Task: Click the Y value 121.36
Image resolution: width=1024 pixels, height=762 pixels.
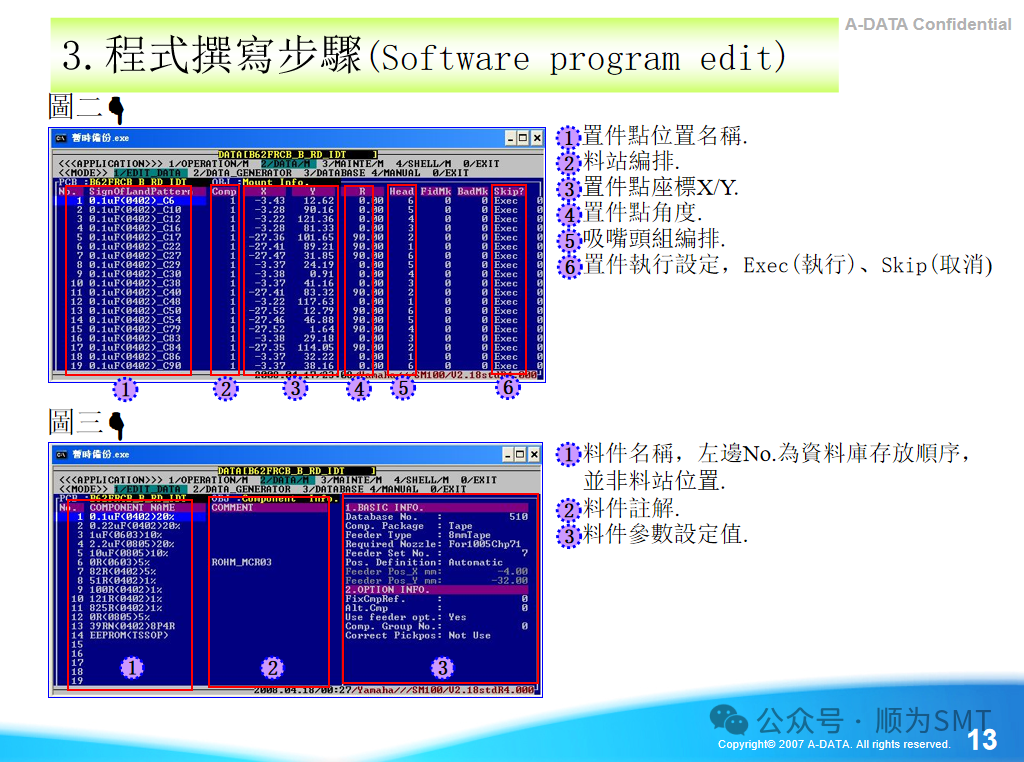Action: 315,219
